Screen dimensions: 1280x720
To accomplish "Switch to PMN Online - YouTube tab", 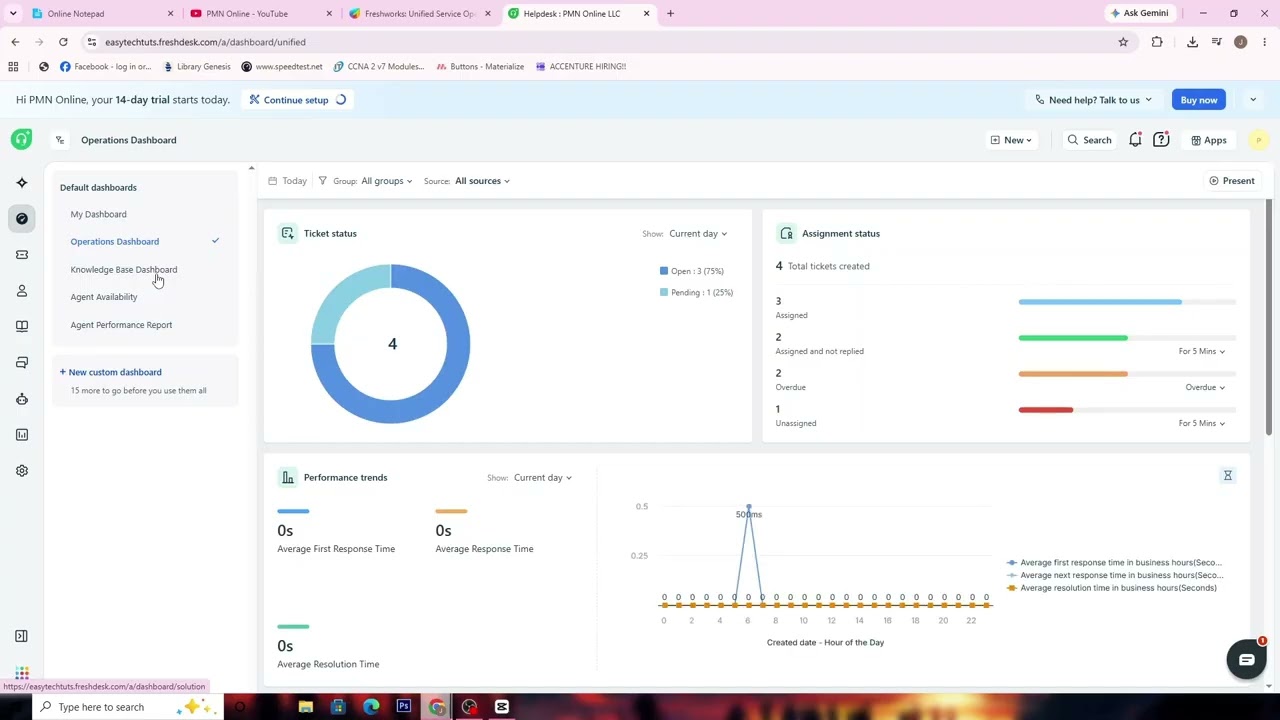I will pyautogui.click(x=260, y=14).
